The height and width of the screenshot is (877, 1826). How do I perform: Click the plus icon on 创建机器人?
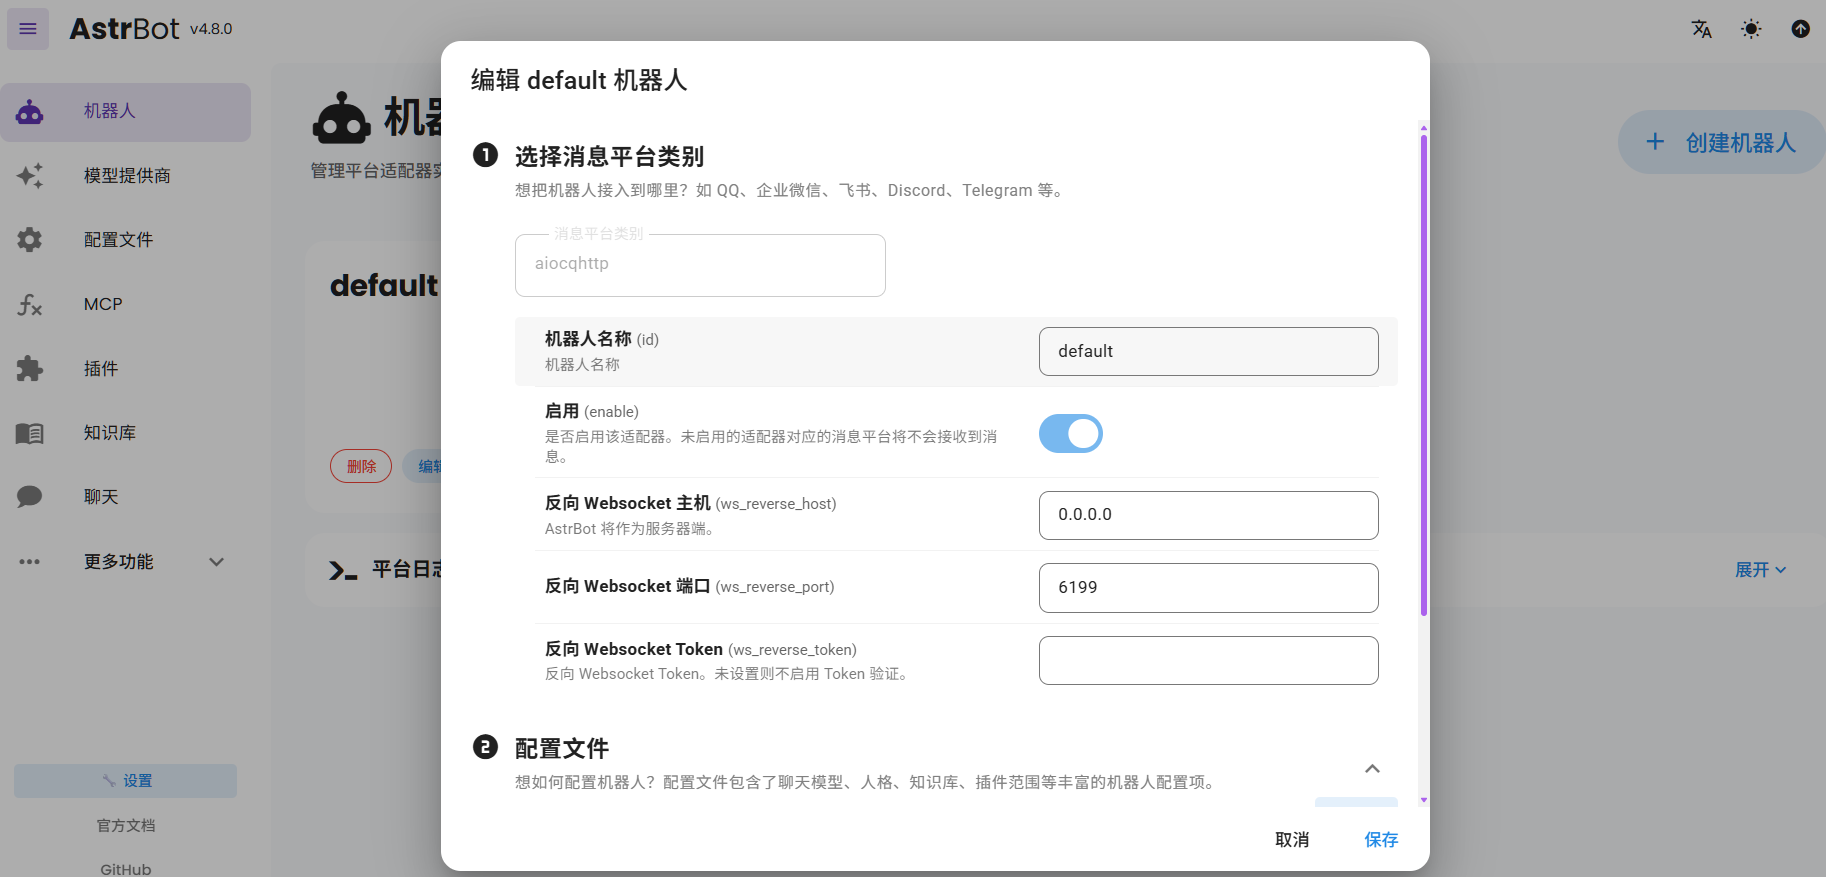tap(1655, 142)
